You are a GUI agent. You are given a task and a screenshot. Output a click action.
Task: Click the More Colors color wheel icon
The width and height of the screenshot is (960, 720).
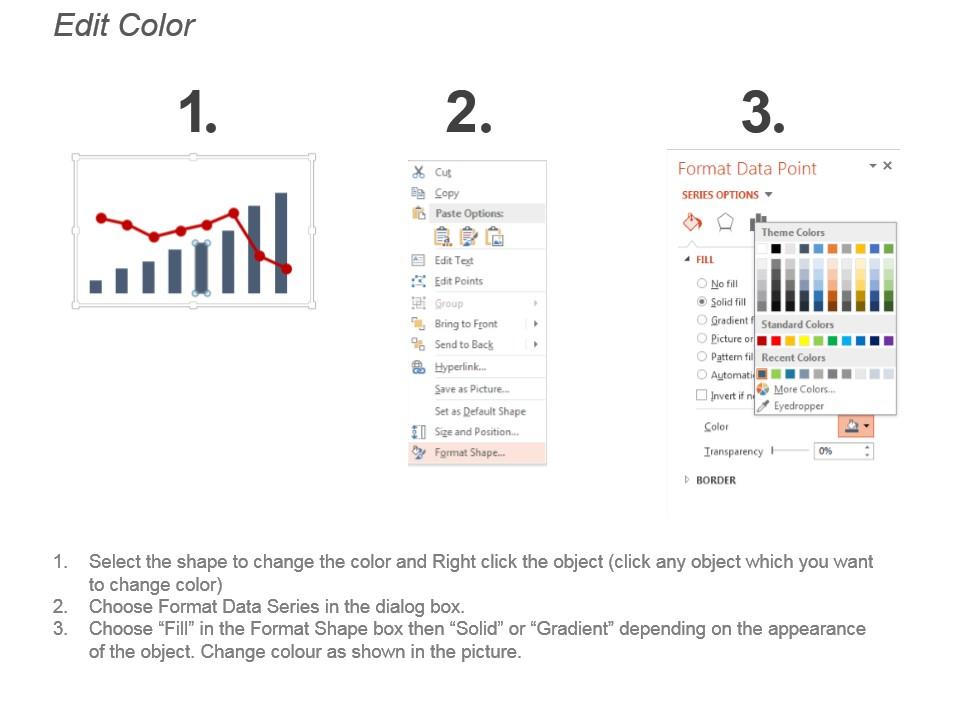point(763,389)
